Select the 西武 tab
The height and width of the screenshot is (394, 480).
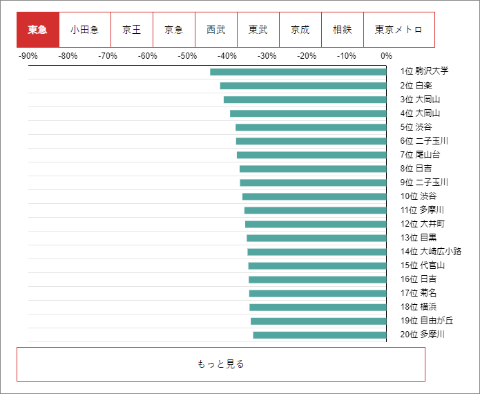(x=216, y=30)
